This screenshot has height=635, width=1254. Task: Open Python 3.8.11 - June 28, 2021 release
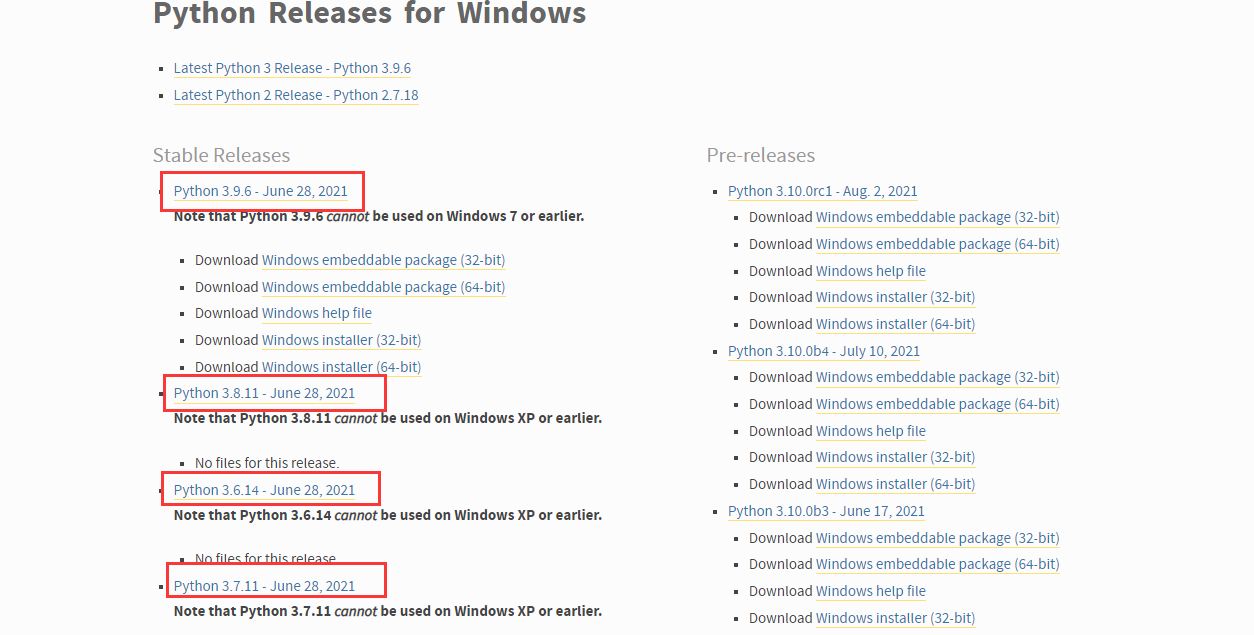click(264, 393)
